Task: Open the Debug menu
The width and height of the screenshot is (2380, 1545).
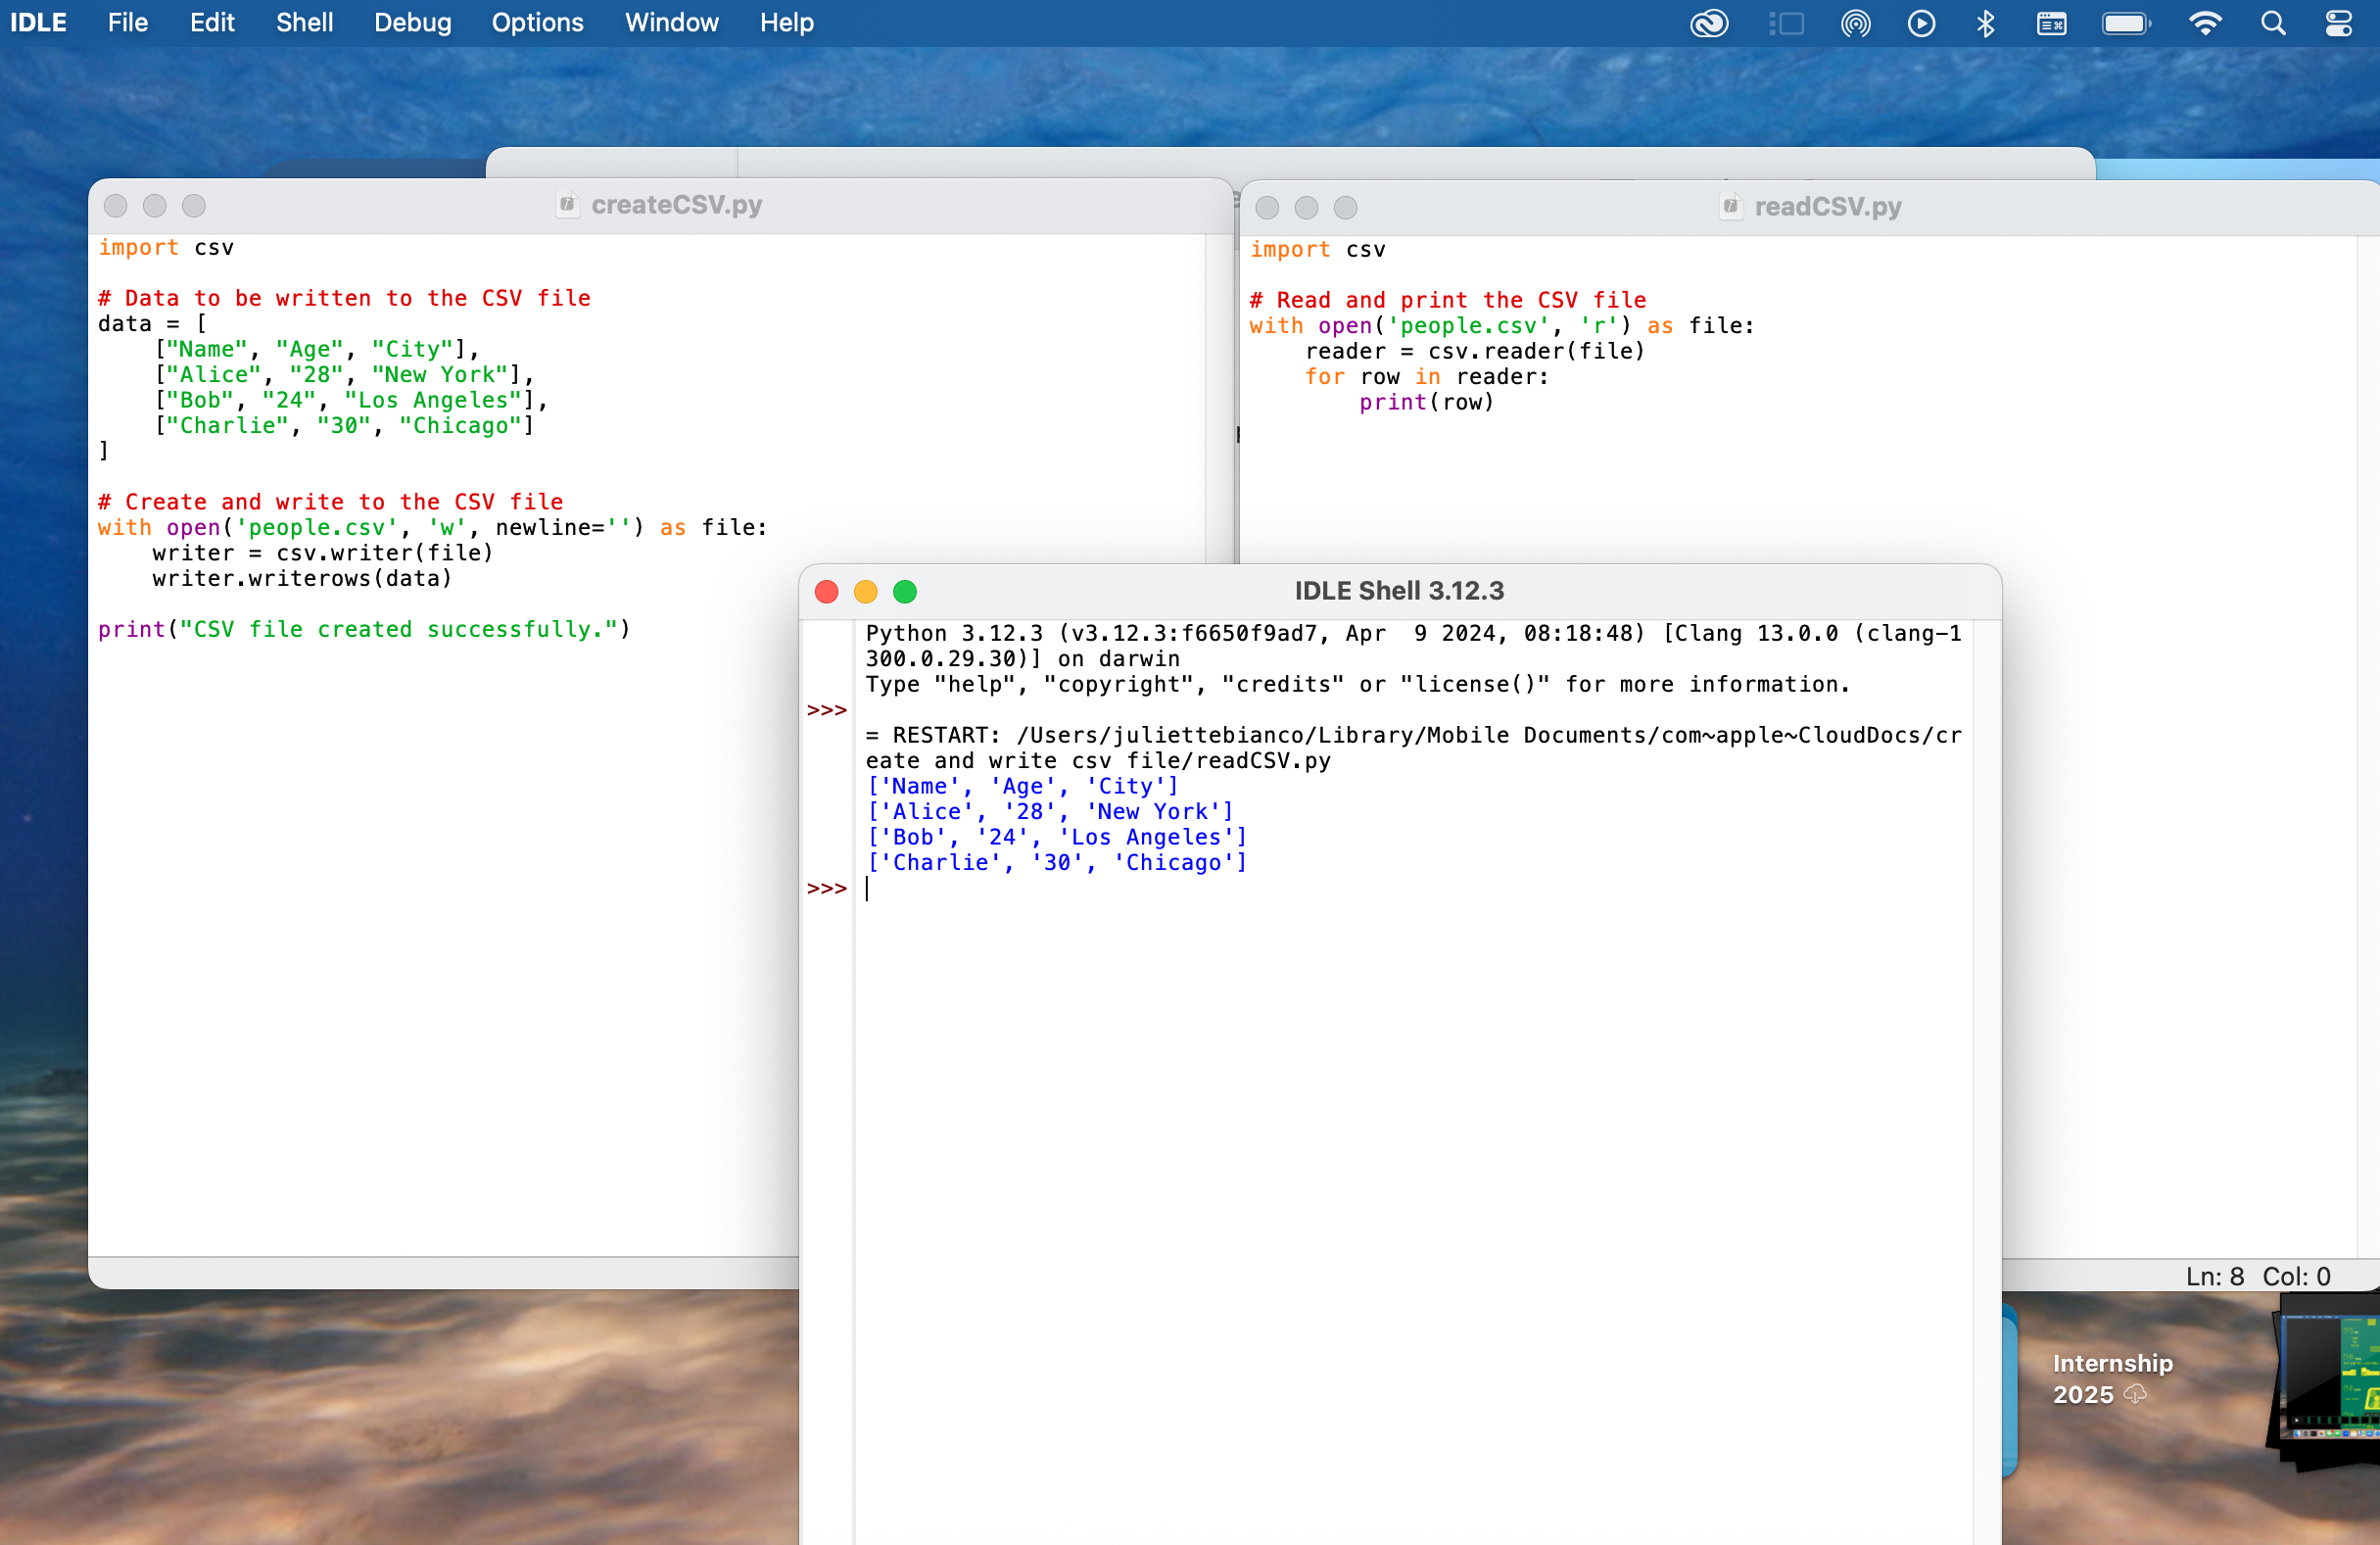Action: tap(412, 22)
